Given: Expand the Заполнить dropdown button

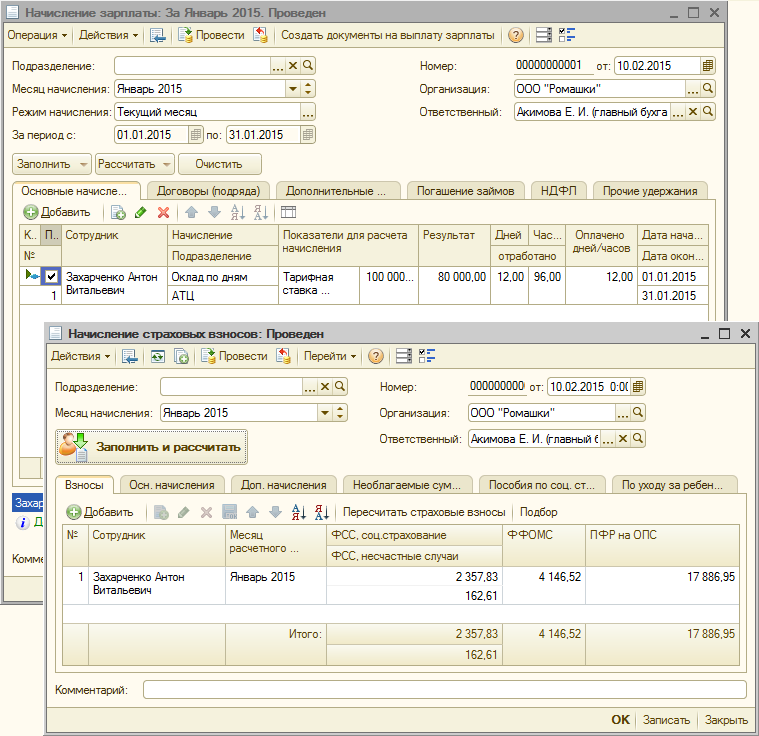Looking at the screenshot, I should click(x=84, y=164).
